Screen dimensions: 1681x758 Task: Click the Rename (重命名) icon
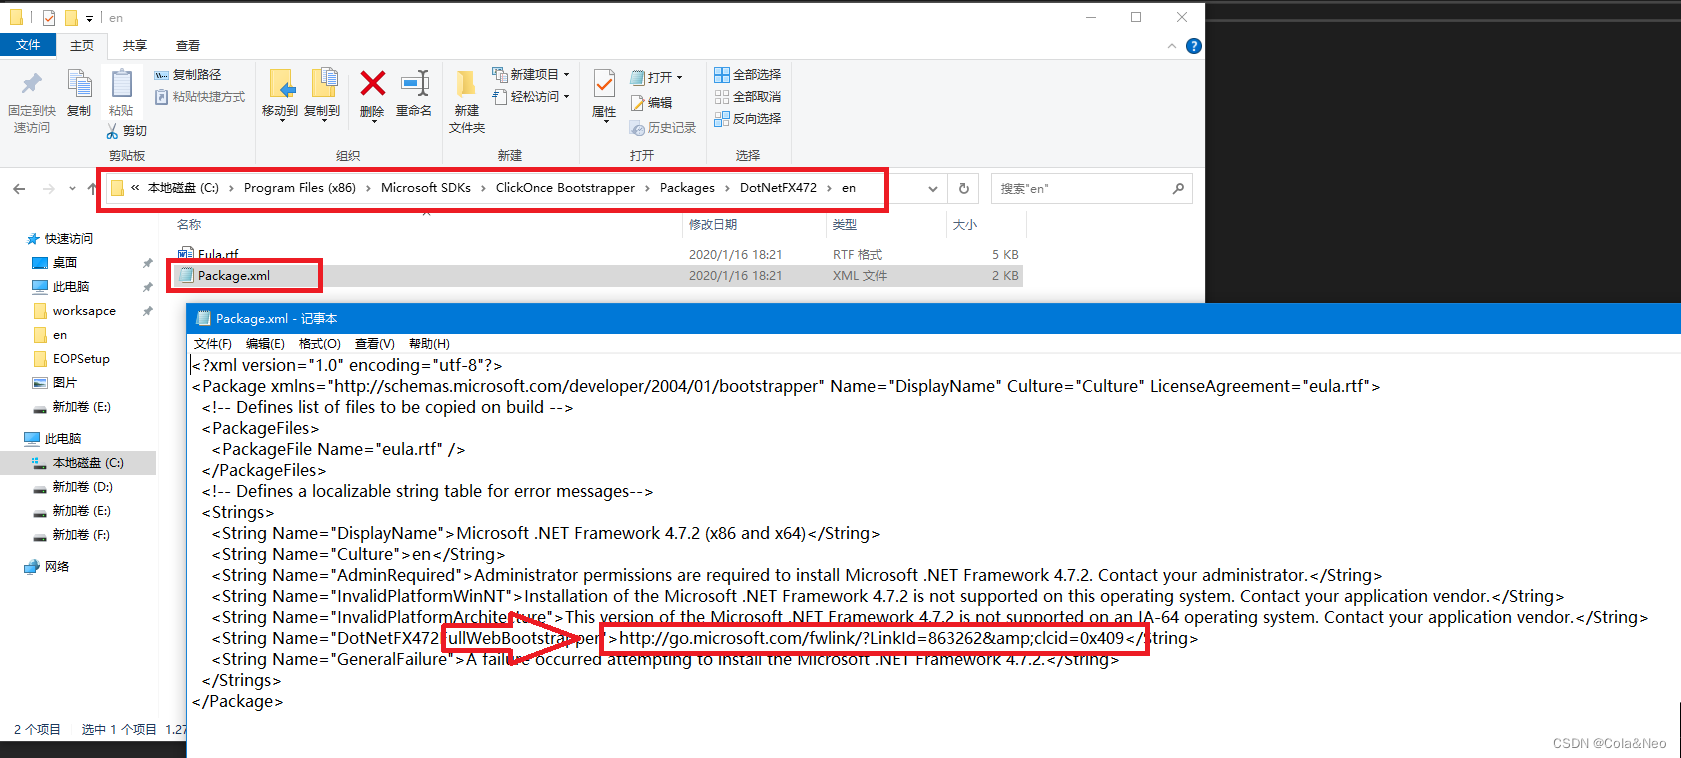tap(414, 83)
